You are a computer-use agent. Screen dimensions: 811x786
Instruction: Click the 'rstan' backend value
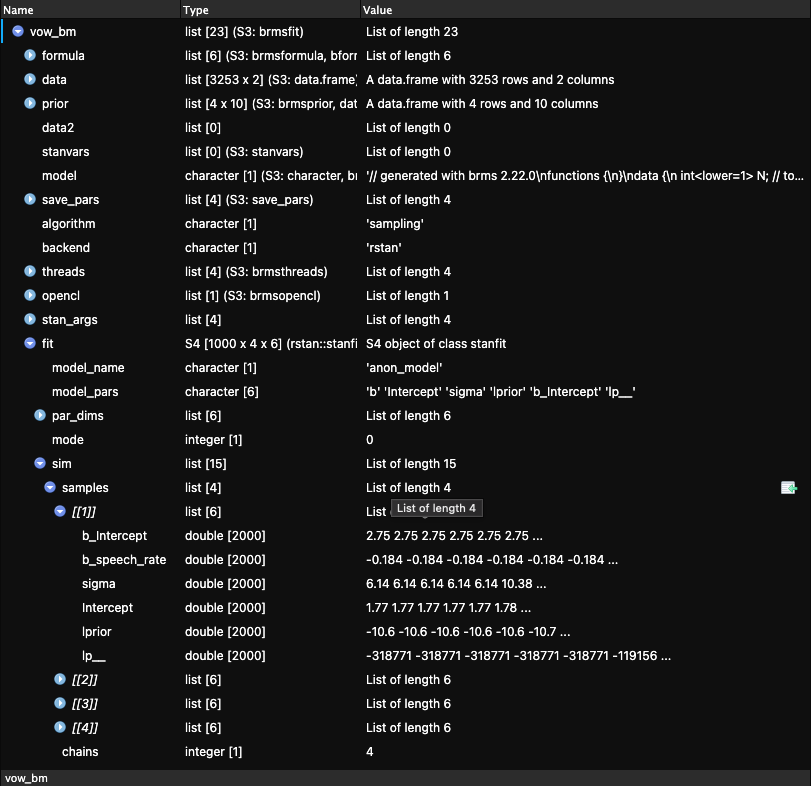coord(383,248)
